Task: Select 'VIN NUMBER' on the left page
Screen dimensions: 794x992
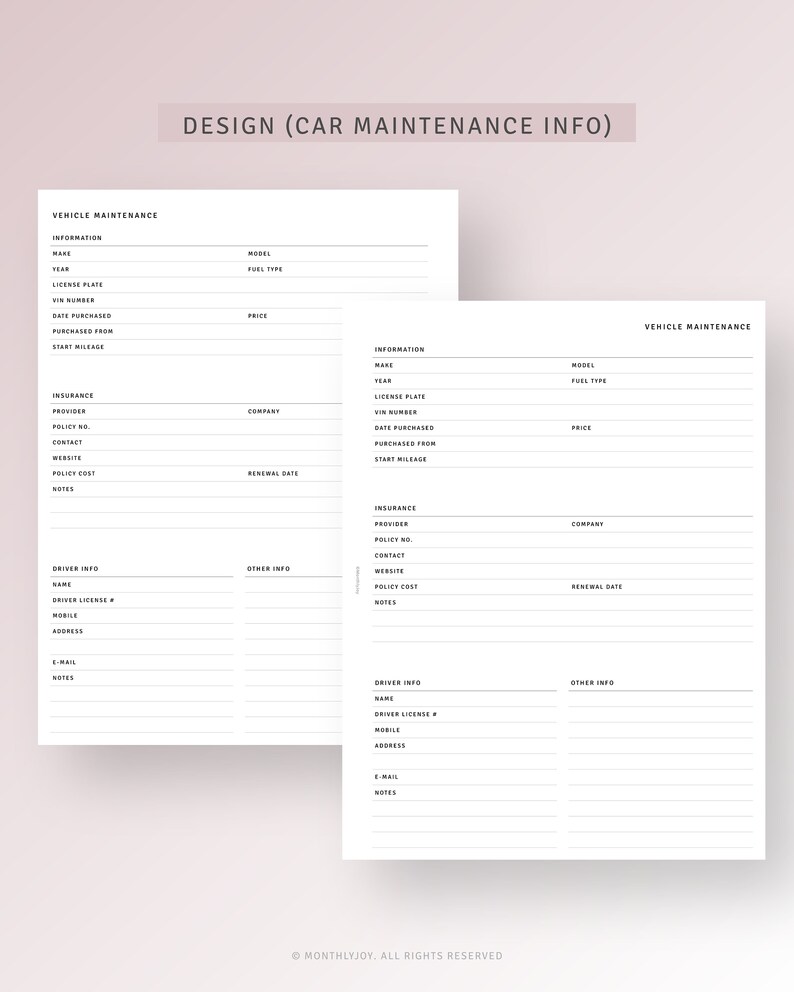Action: pyautogui.click(x=73, y=301)
